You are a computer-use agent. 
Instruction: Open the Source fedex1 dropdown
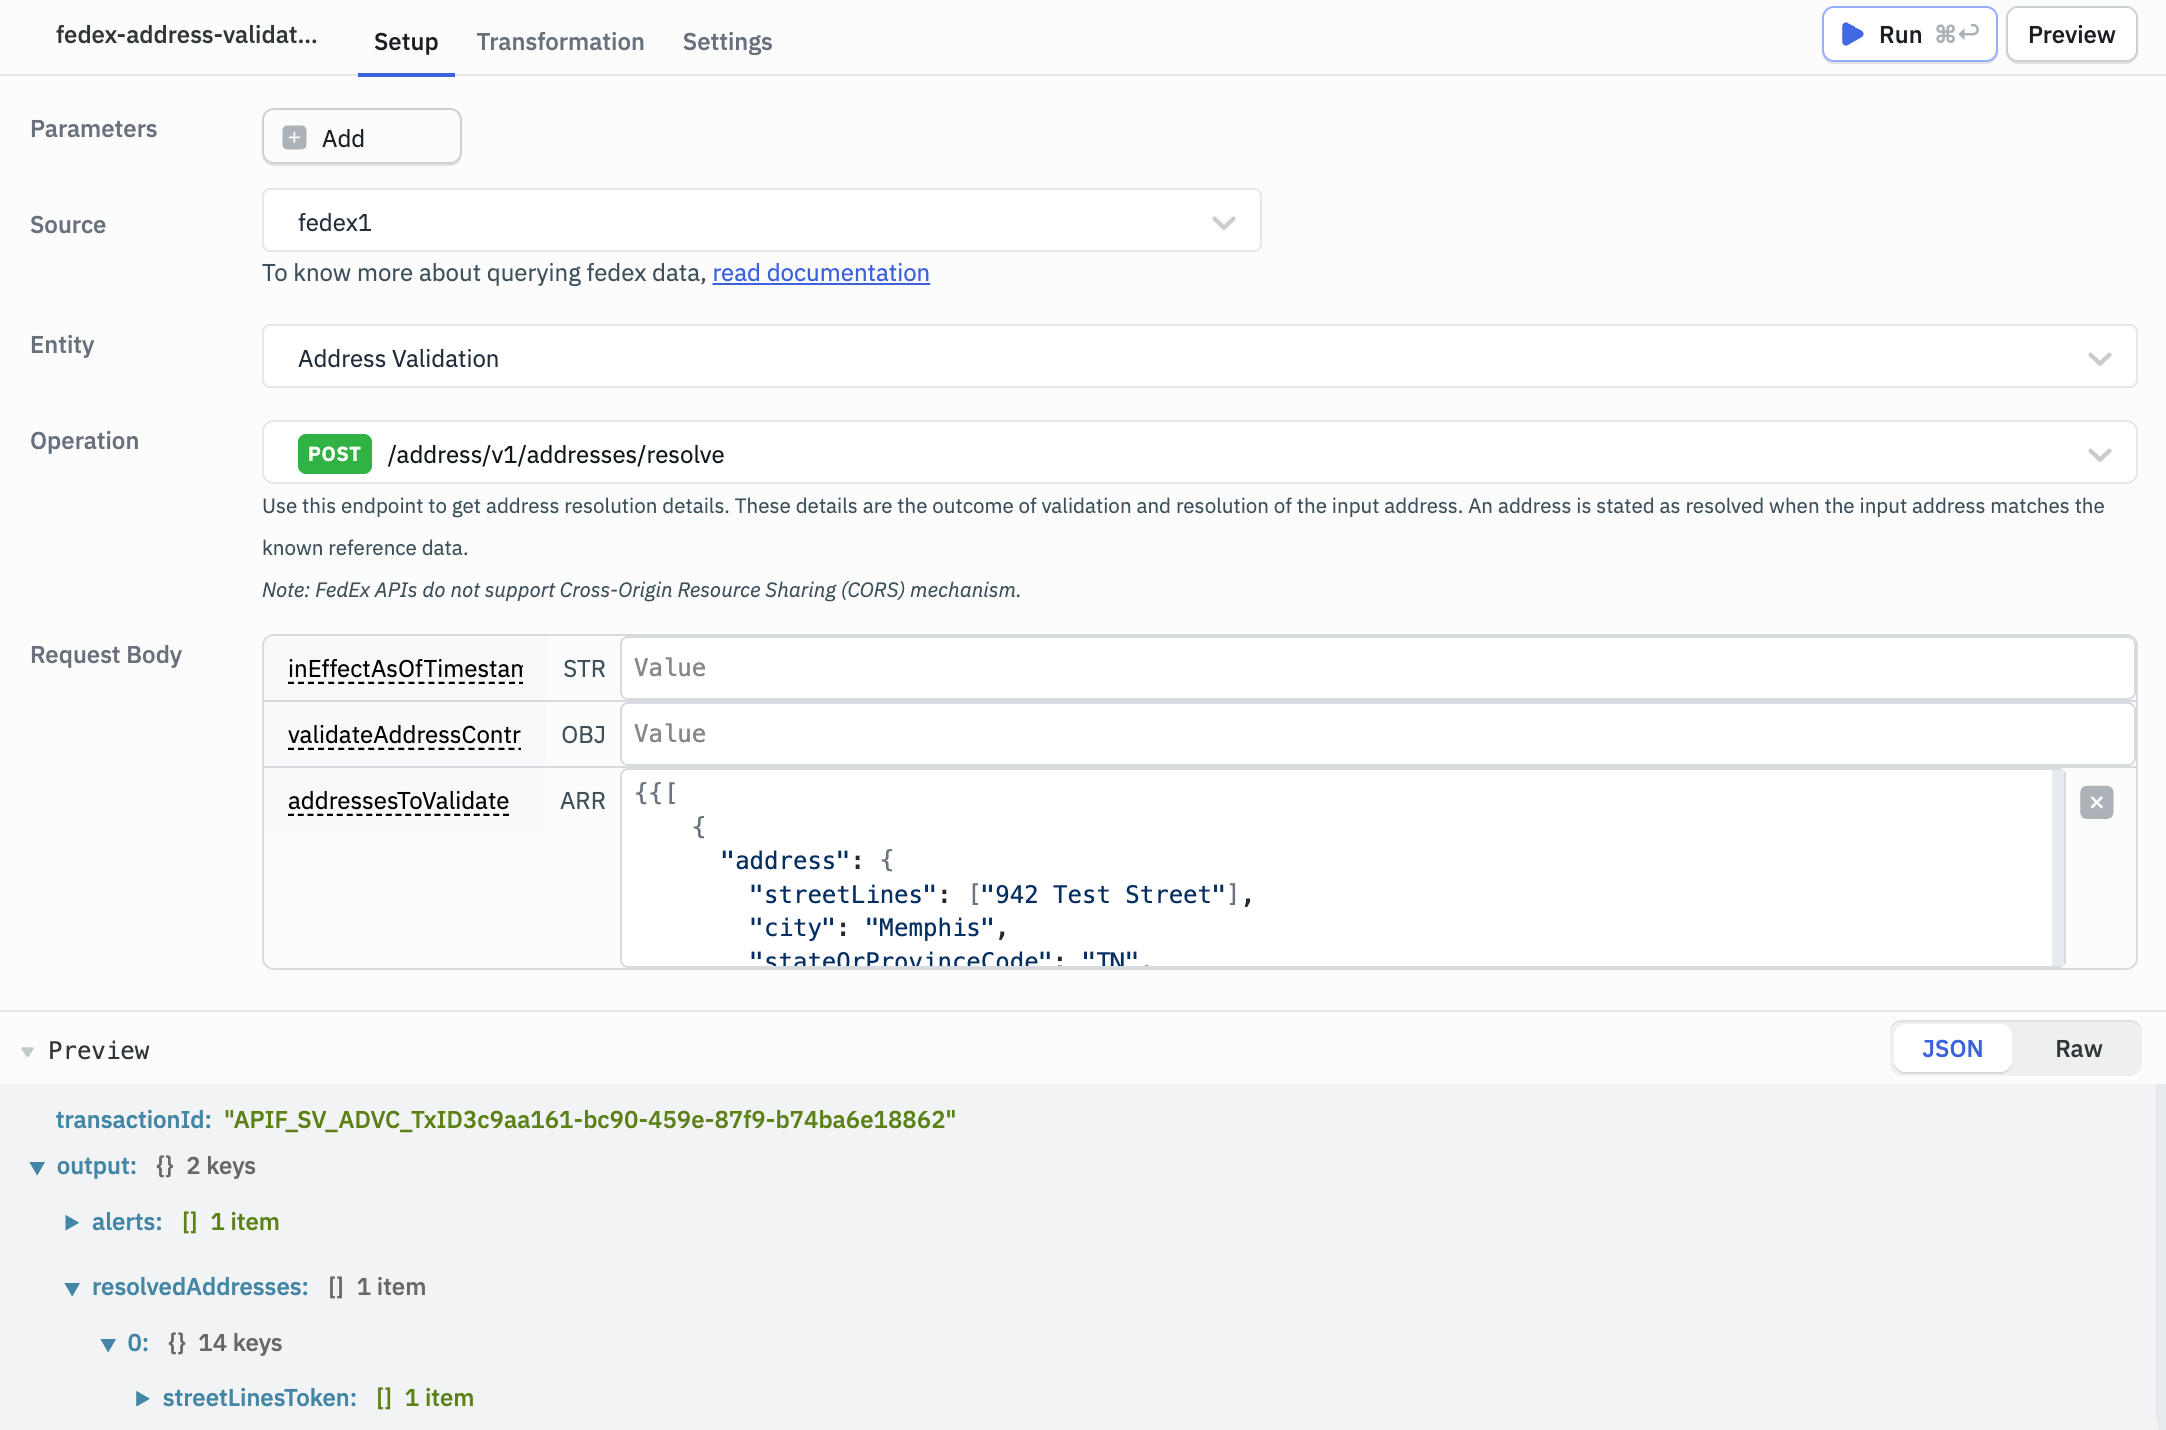[1223, 222]
